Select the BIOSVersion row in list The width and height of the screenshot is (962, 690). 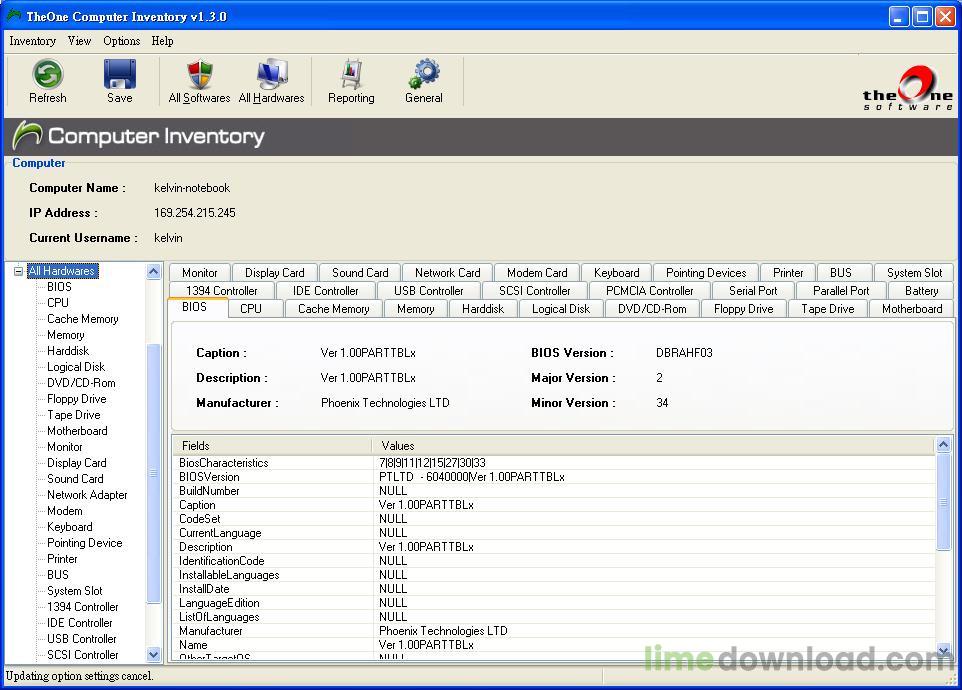point(210,477)
